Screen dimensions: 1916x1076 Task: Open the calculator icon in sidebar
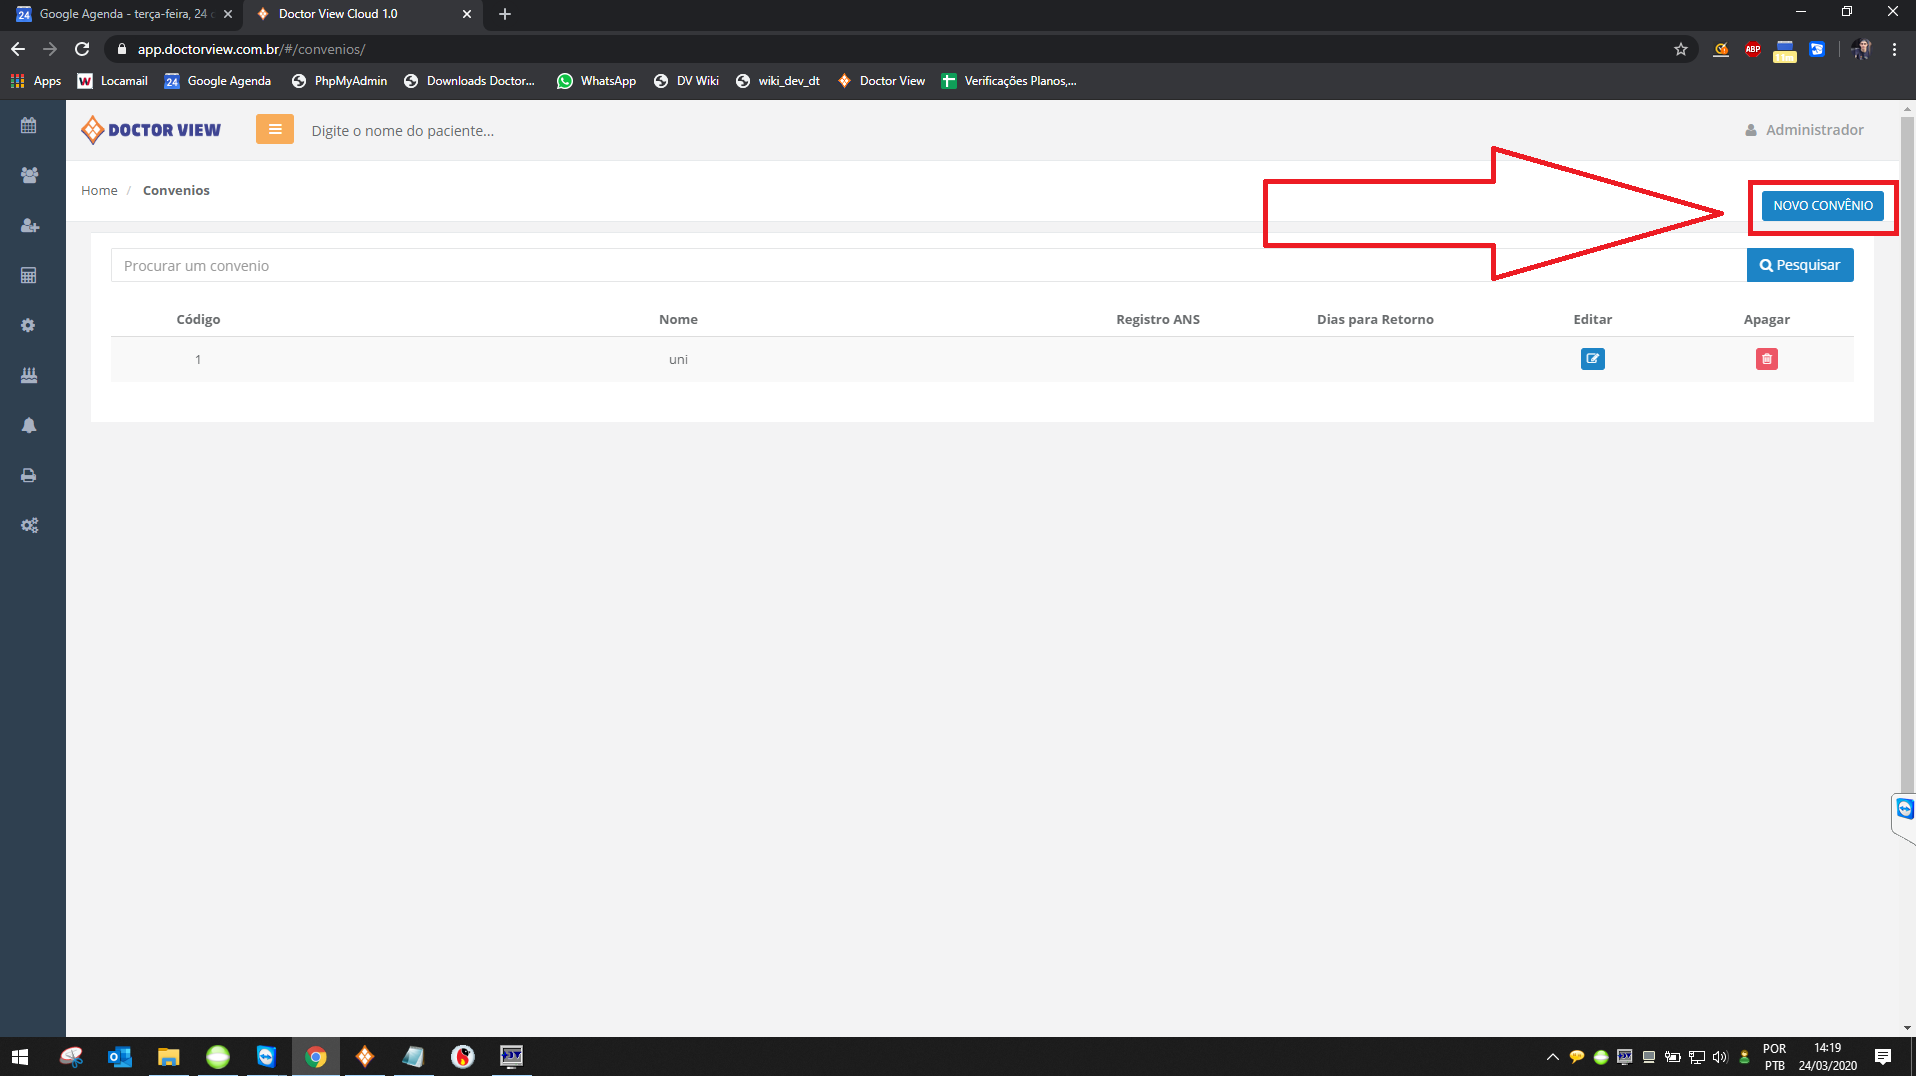(x=29, y=276)
